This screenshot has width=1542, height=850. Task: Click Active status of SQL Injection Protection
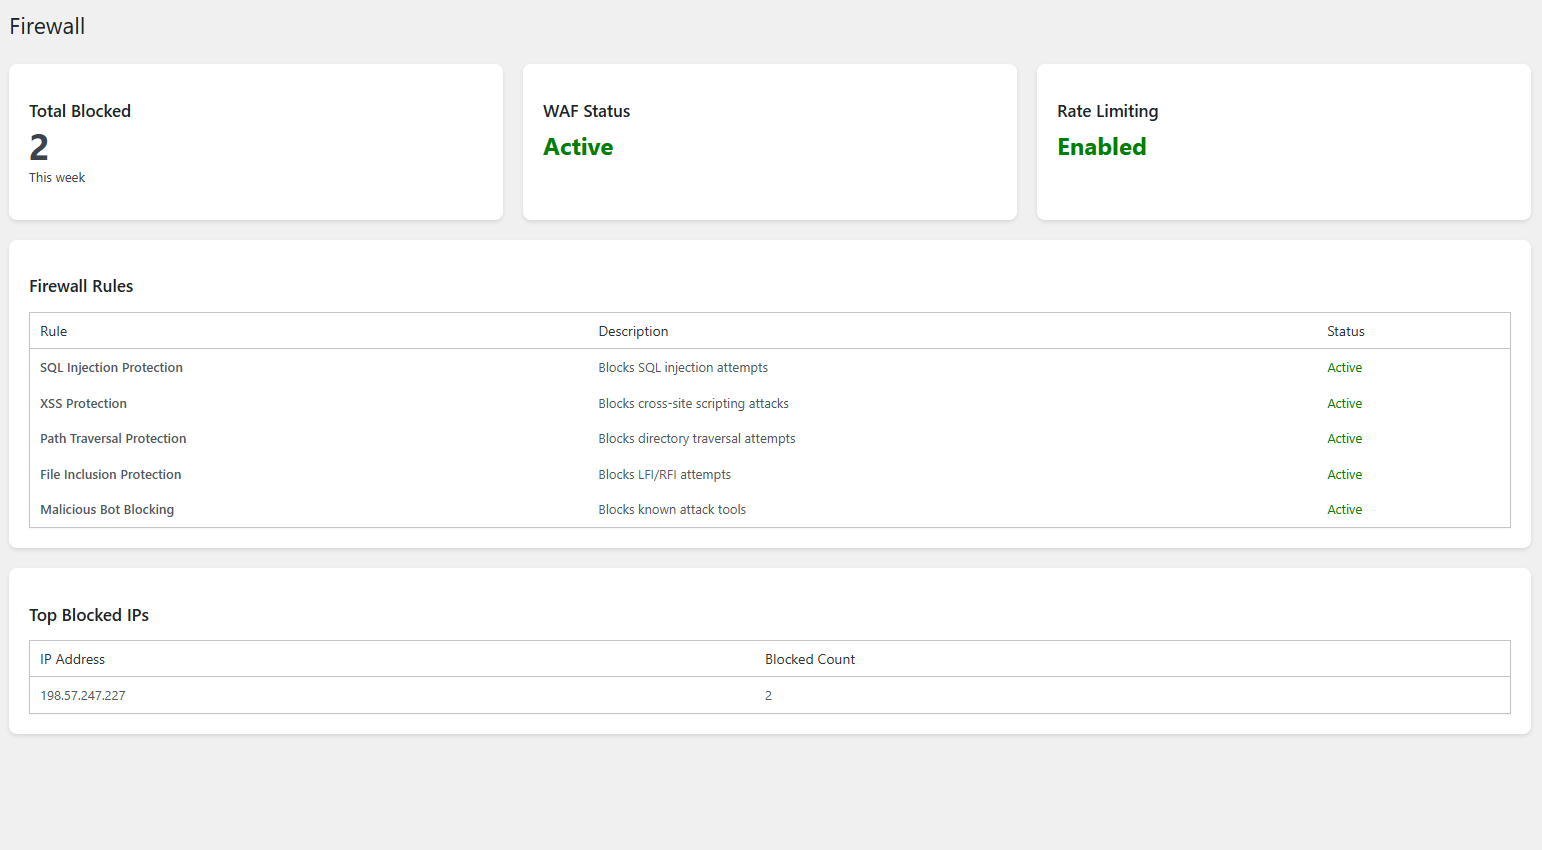(1344, 368)
